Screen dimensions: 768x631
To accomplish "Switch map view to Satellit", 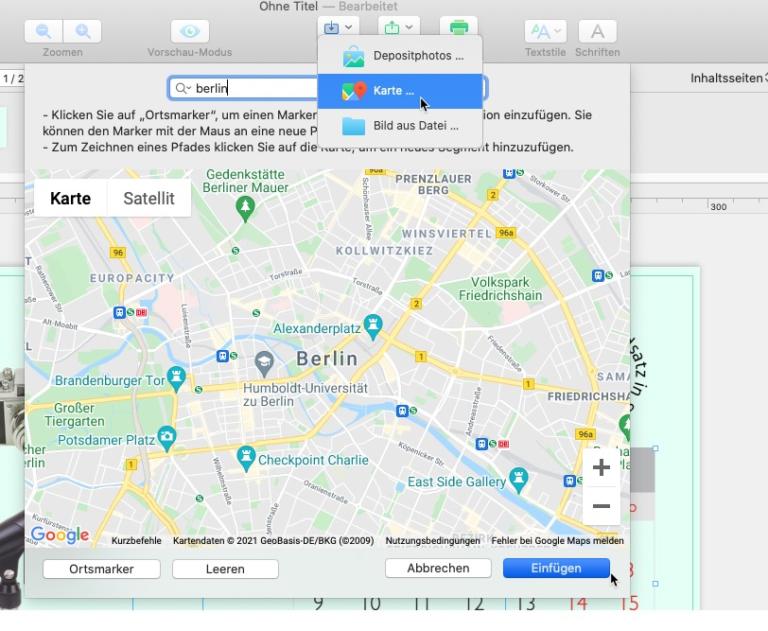I will click(x=149, y=198).
